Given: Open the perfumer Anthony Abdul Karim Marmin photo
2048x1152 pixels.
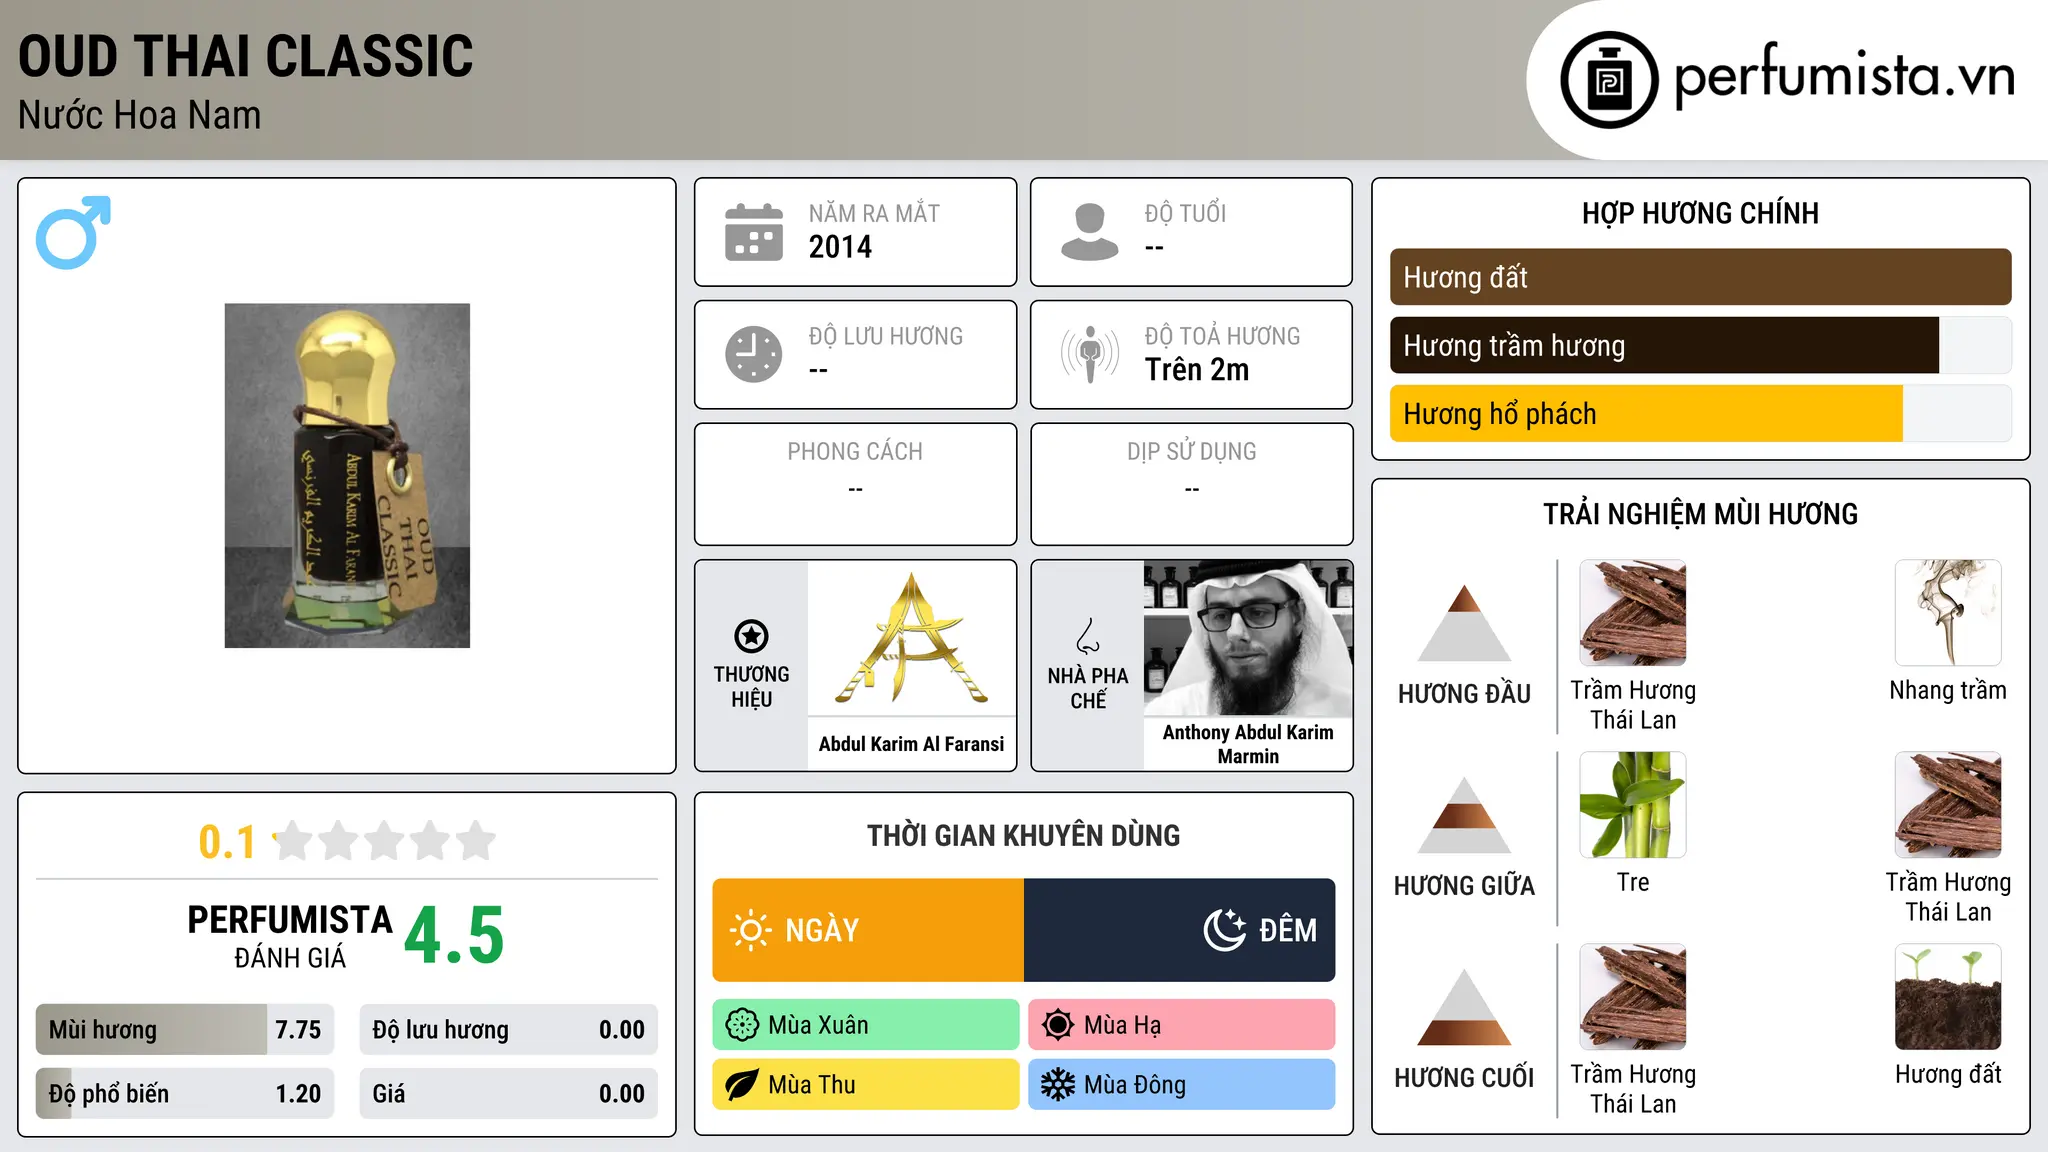Looking at the screenshot, I should [x=1248, y=638].
